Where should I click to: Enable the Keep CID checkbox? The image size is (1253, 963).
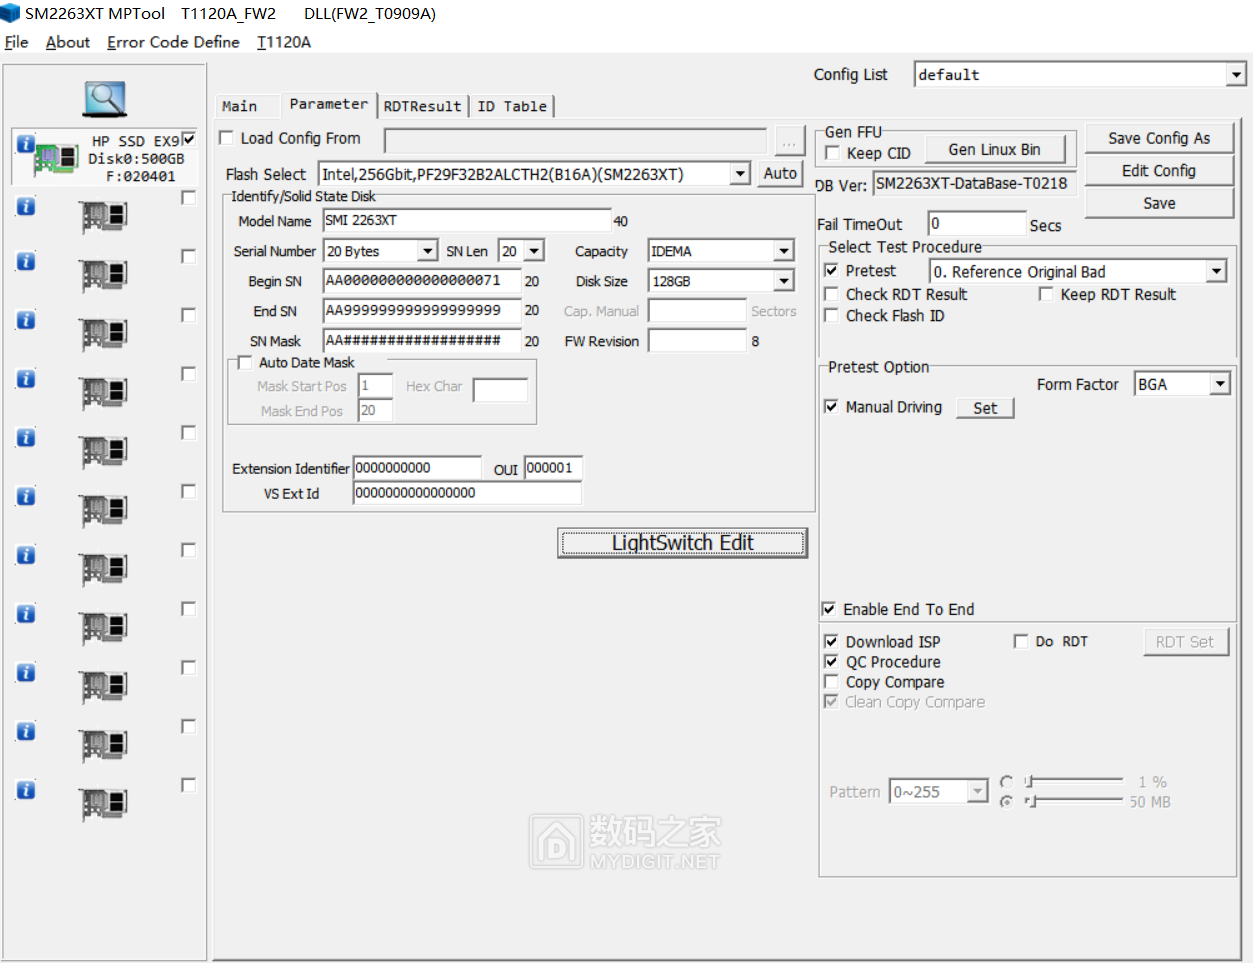point(832,153)
